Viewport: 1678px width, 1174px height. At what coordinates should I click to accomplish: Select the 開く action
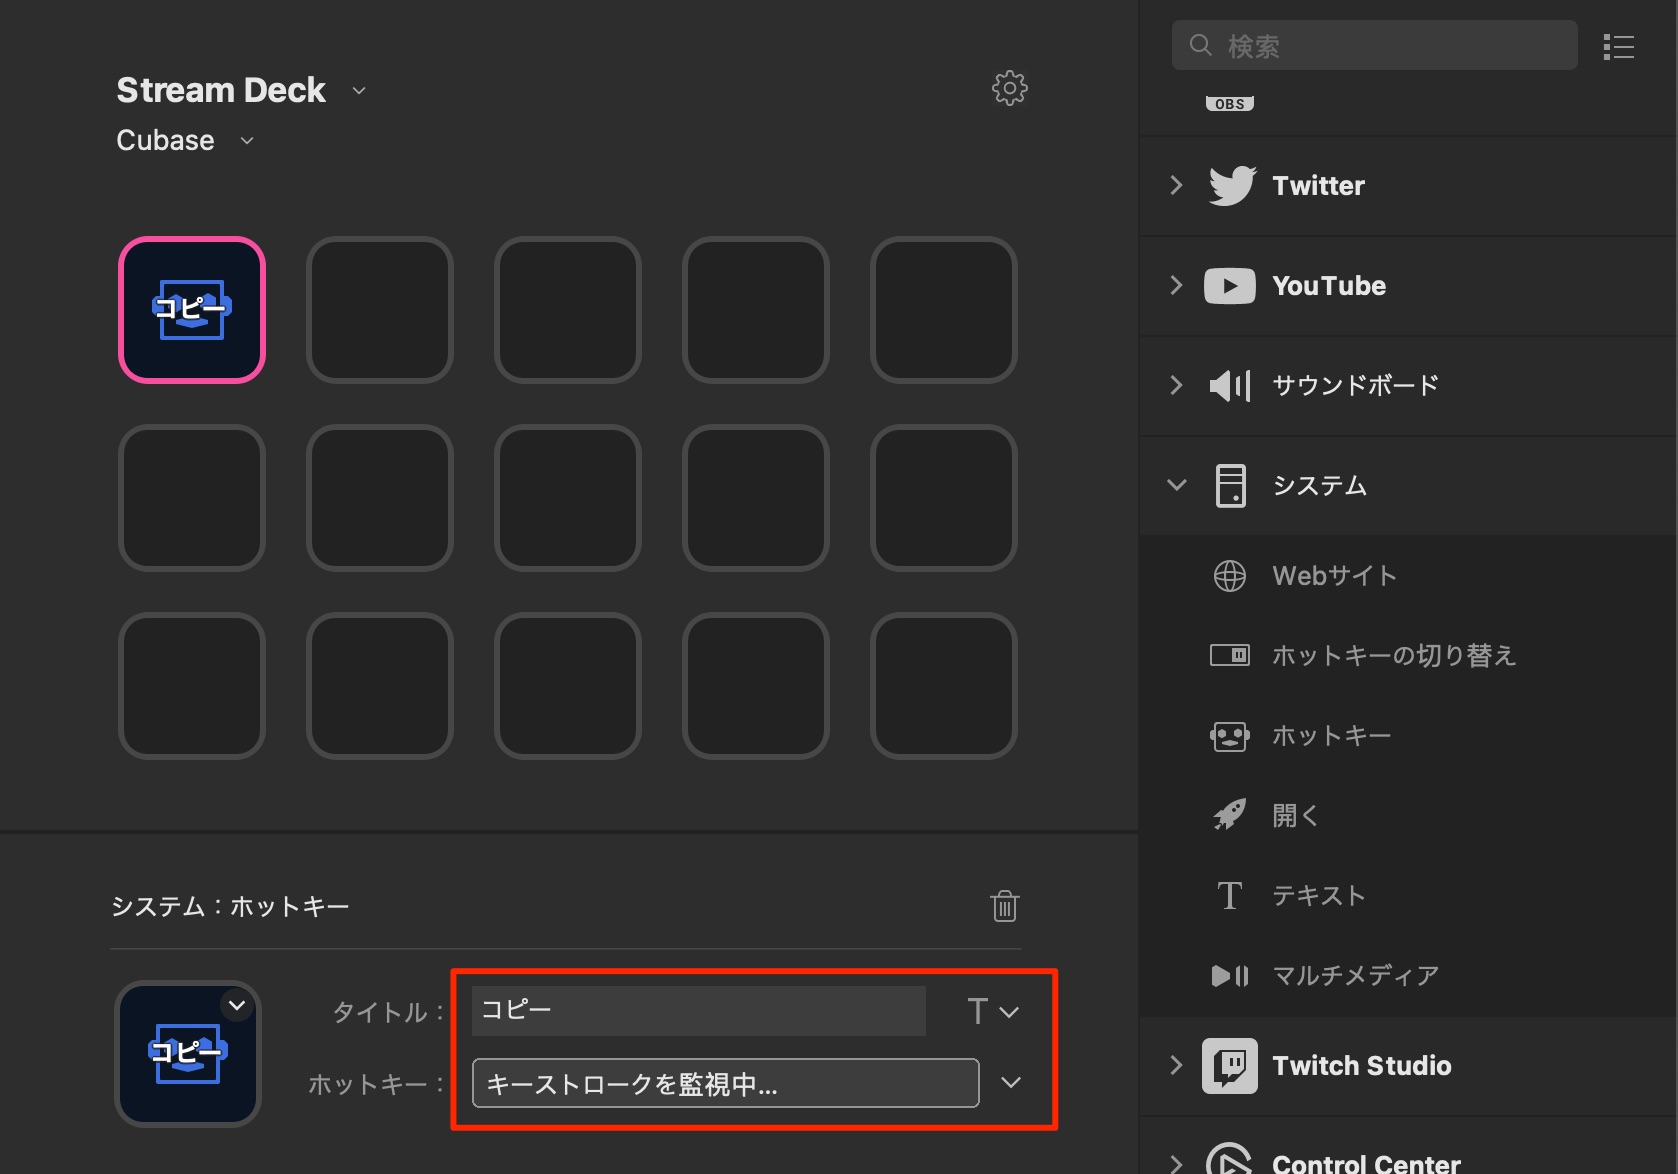point(1408,815)
